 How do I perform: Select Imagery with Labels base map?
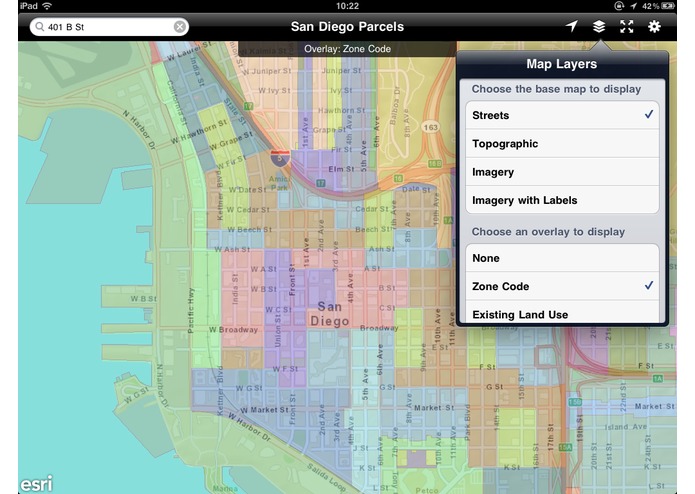[x=562, y=200]
